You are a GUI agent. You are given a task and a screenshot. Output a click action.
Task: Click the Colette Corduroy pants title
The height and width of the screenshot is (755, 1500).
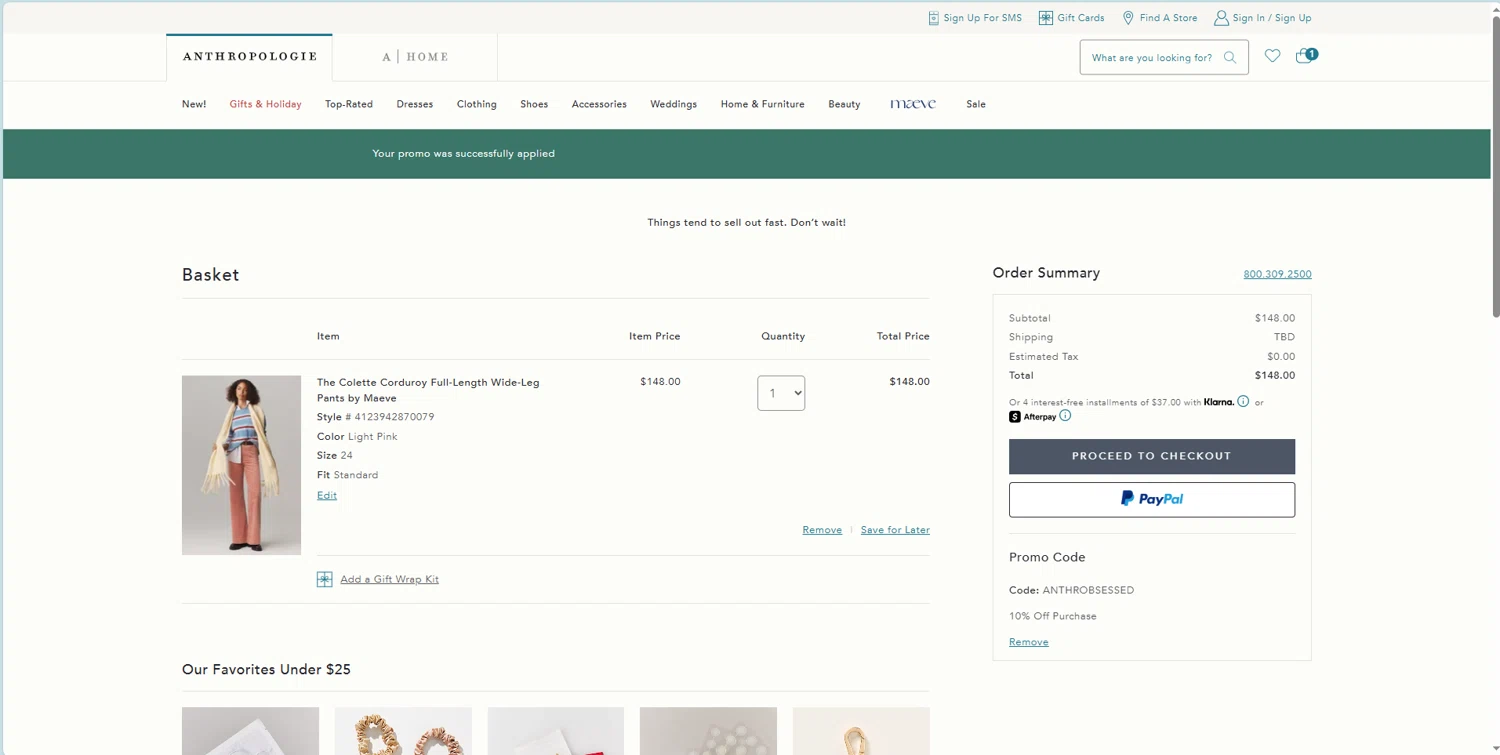click(x=428, y=390)
